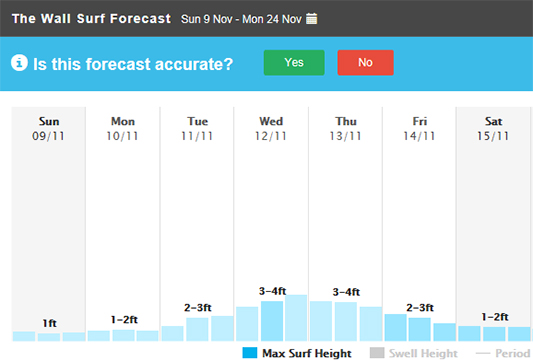Click the info icon beside accuracy question

19,63
